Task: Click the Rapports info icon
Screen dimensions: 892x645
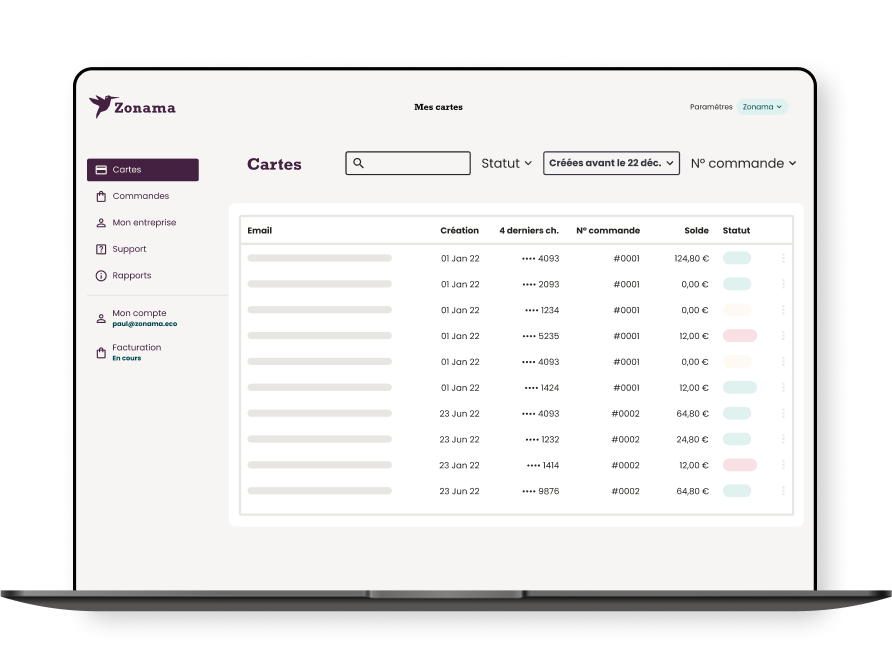Action: tap(100, 275)
